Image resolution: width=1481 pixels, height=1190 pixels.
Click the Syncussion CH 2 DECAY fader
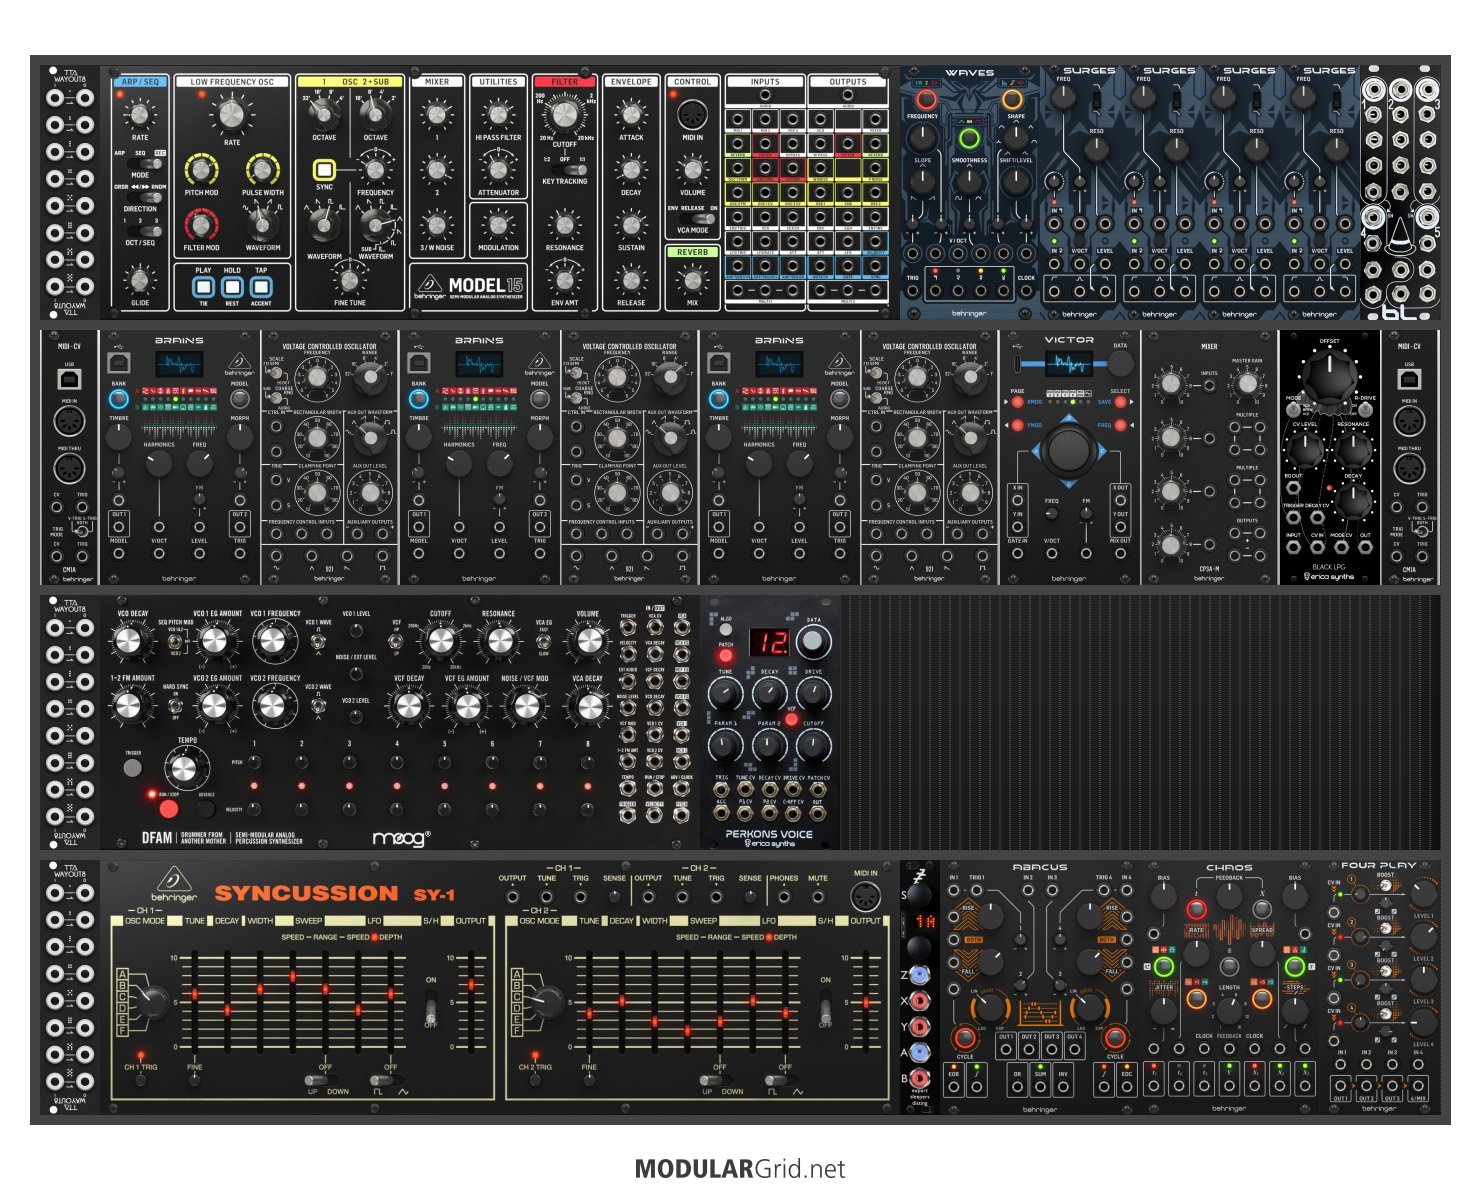coord(622,1000)
